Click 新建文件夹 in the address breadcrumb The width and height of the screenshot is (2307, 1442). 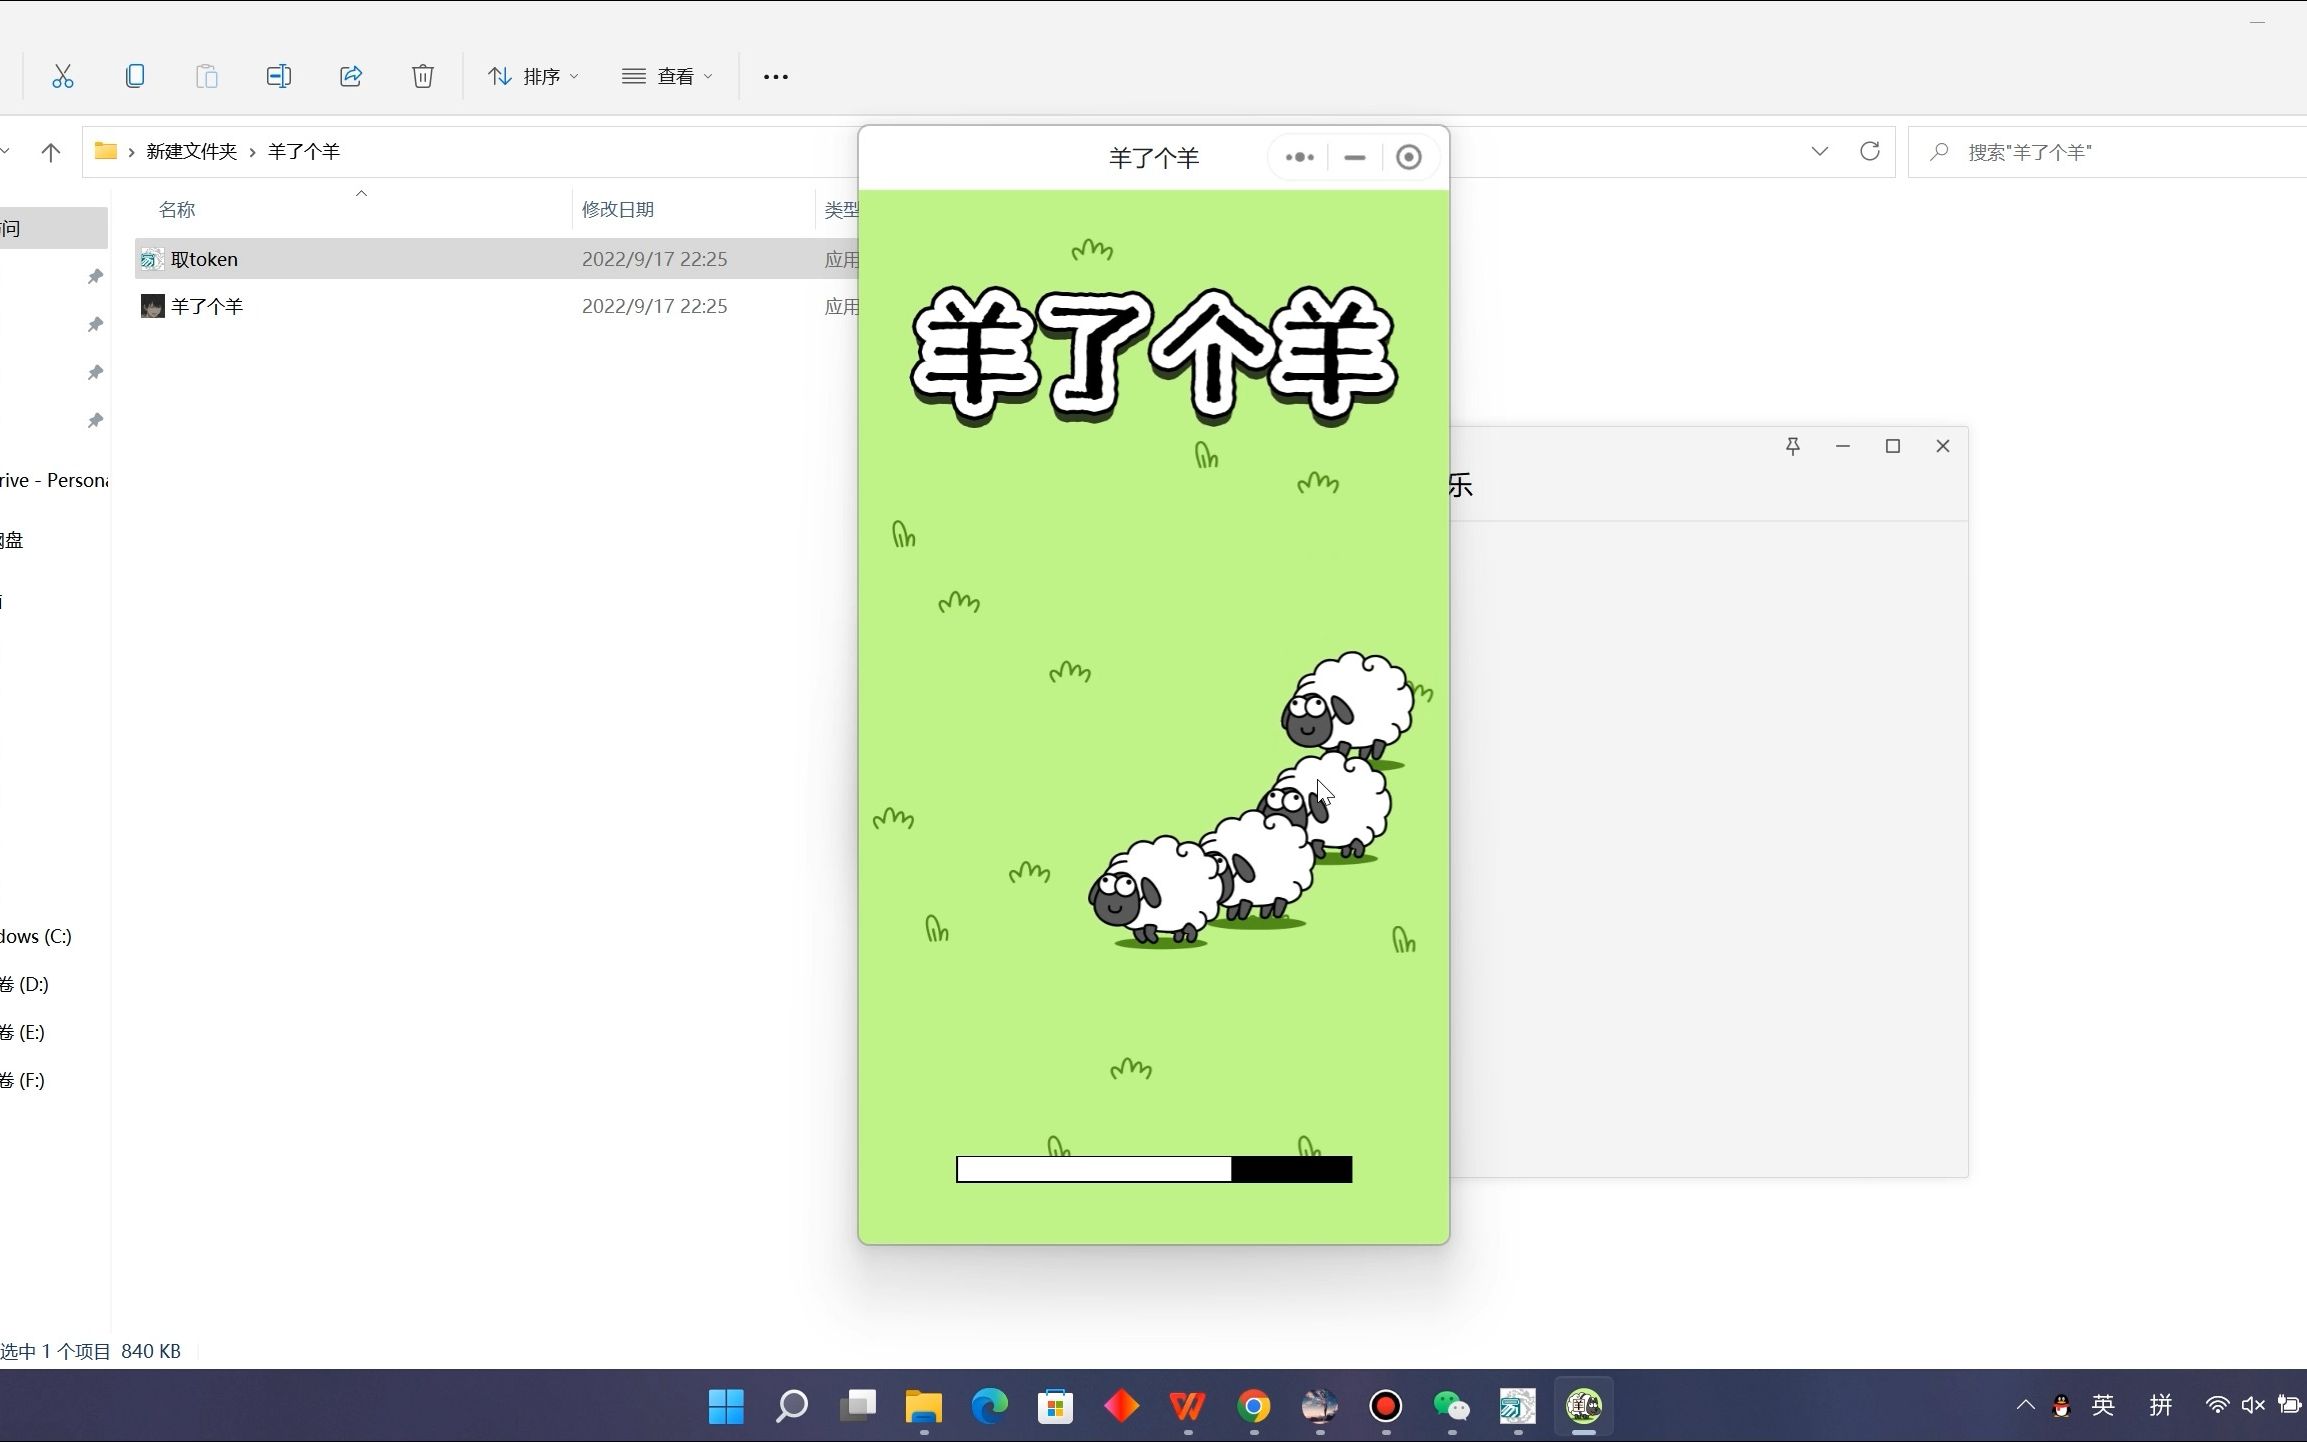click(191, 151)
